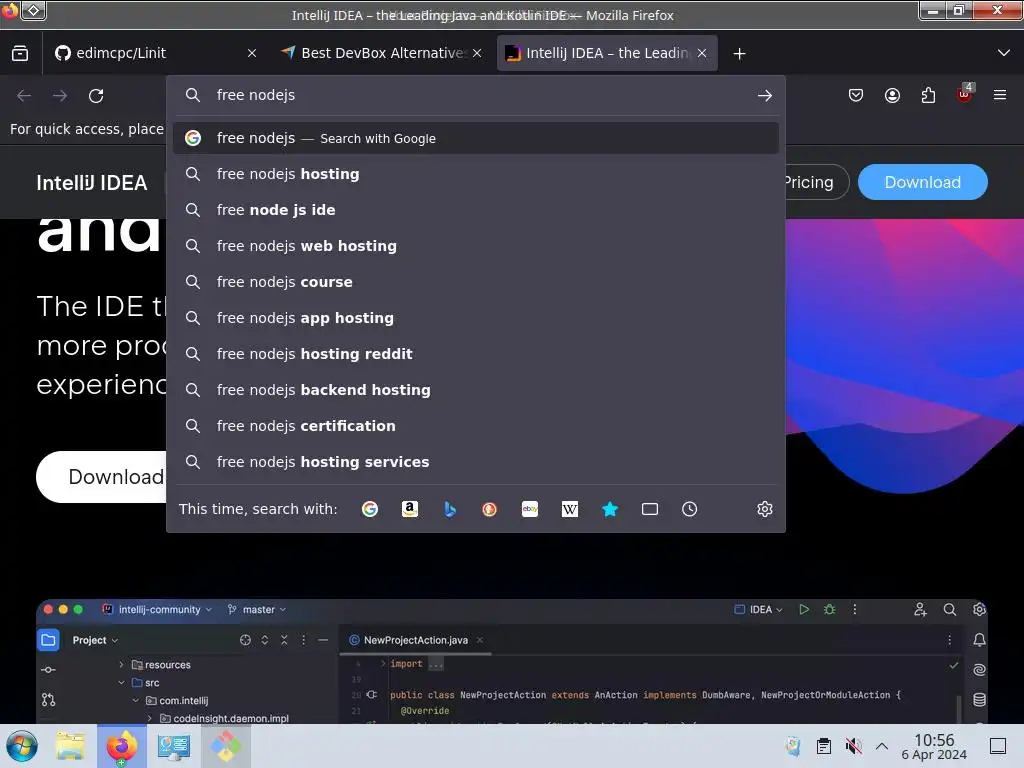Search this time with Amazon icon
The height and width of the screenshot is (768, 1024).
click(x=410, y=509)
